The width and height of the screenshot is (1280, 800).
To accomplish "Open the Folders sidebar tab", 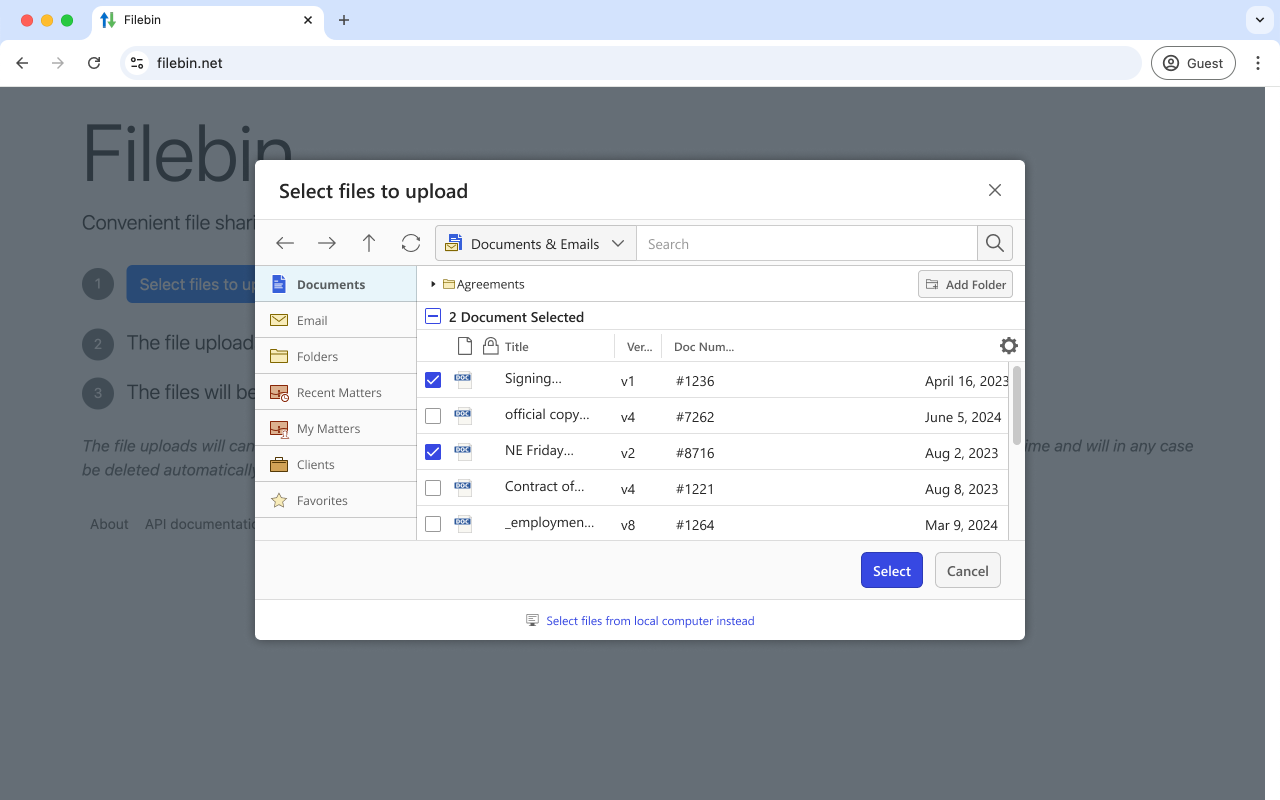I will coord(336,356).
